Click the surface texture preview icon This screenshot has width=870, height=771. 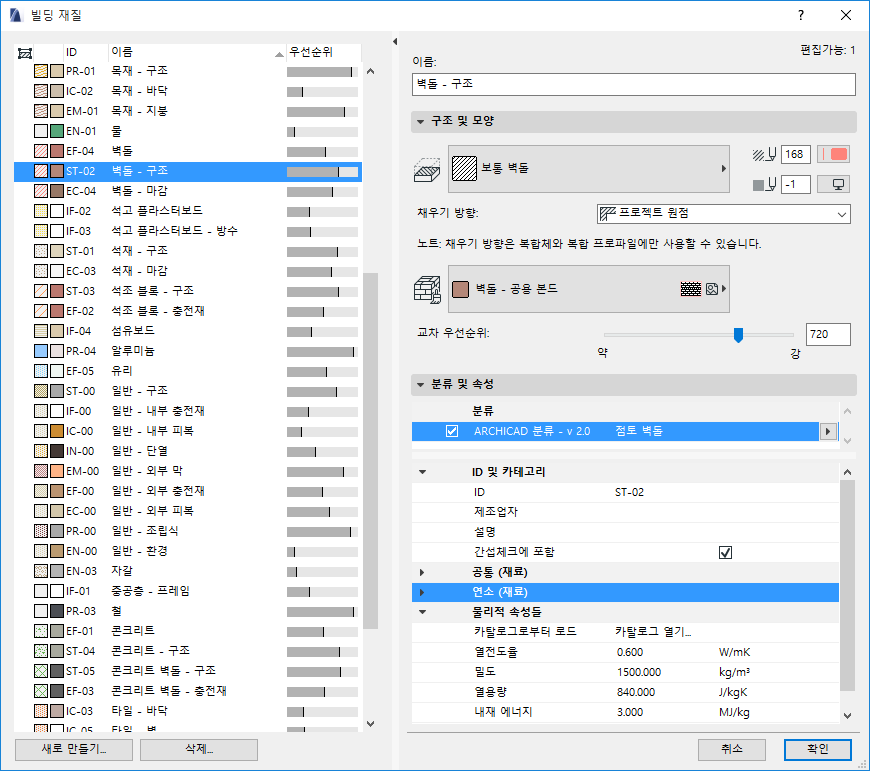point(691,289)
